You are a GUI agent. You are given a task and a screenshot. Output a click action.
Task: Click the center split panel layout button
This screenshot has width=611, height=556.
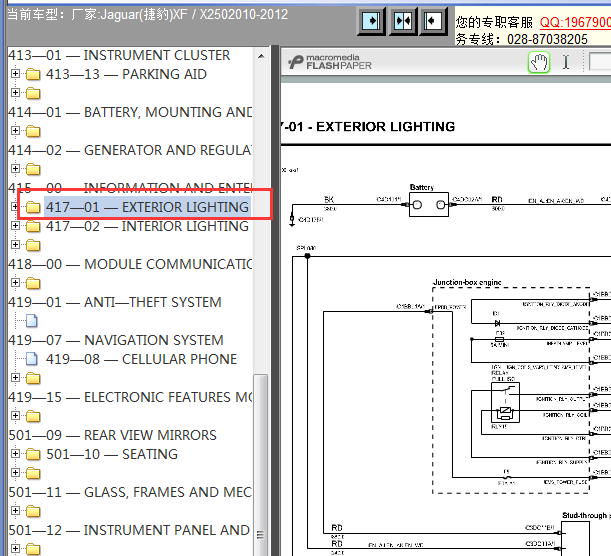pyautogui.click(x=403, y=21)
